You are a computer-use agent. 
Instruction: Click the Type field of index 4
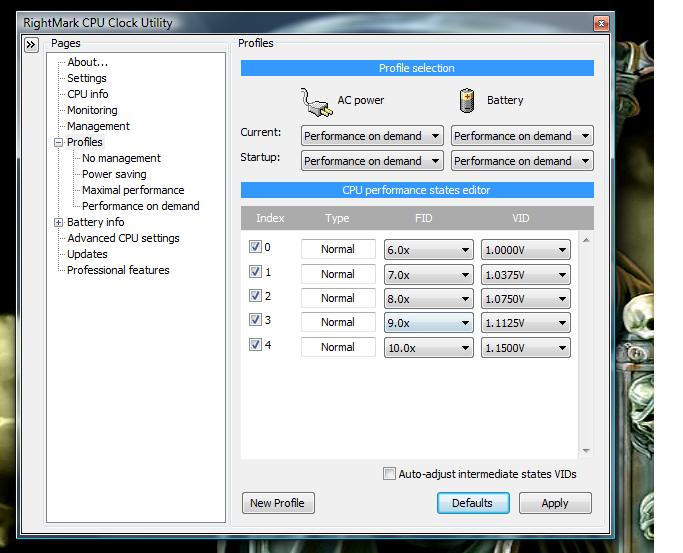point(338,347)
